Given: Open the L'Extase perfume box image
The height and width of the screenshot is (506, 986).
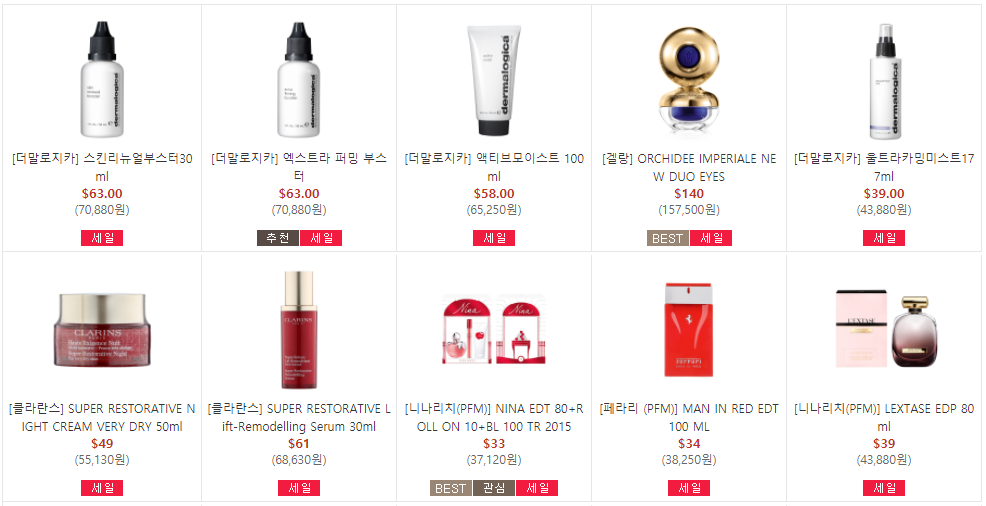Looking at the screenshot, I should (x=884, y=330).
